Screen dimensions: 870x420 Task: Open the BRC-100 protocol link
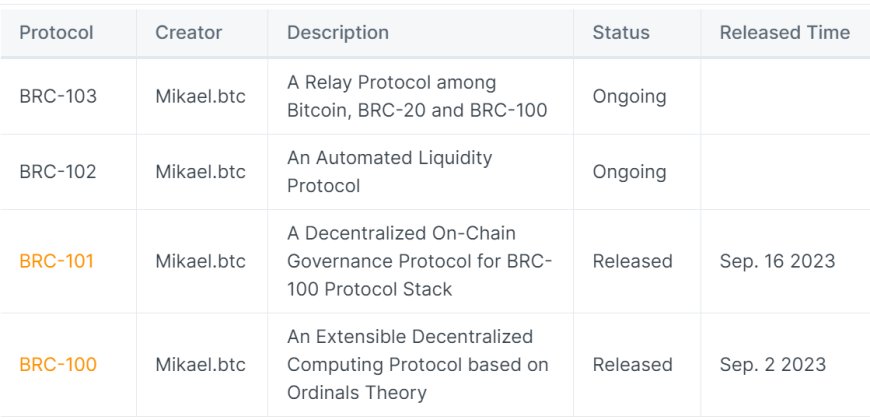click(x=58, y=365)
